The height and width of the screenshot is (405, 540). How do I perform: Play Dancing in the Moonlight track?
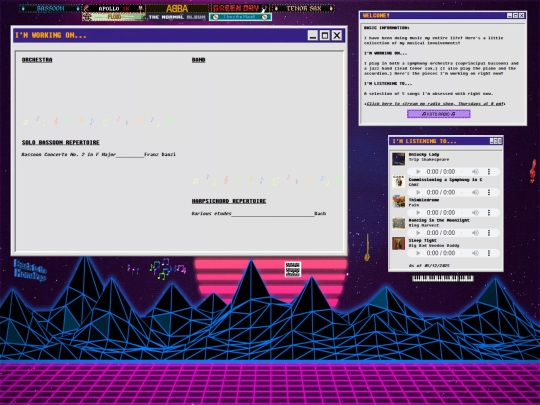pos(418,233)
